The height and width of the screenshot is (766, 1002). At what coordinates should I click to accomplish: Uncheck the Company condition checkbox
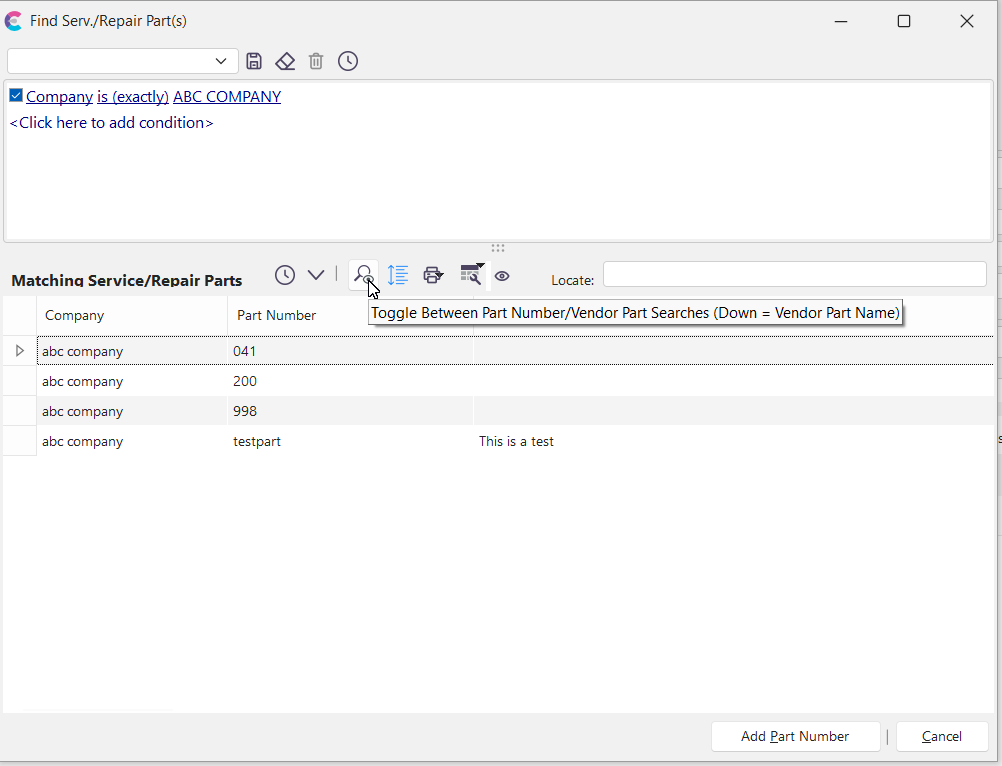16,96
